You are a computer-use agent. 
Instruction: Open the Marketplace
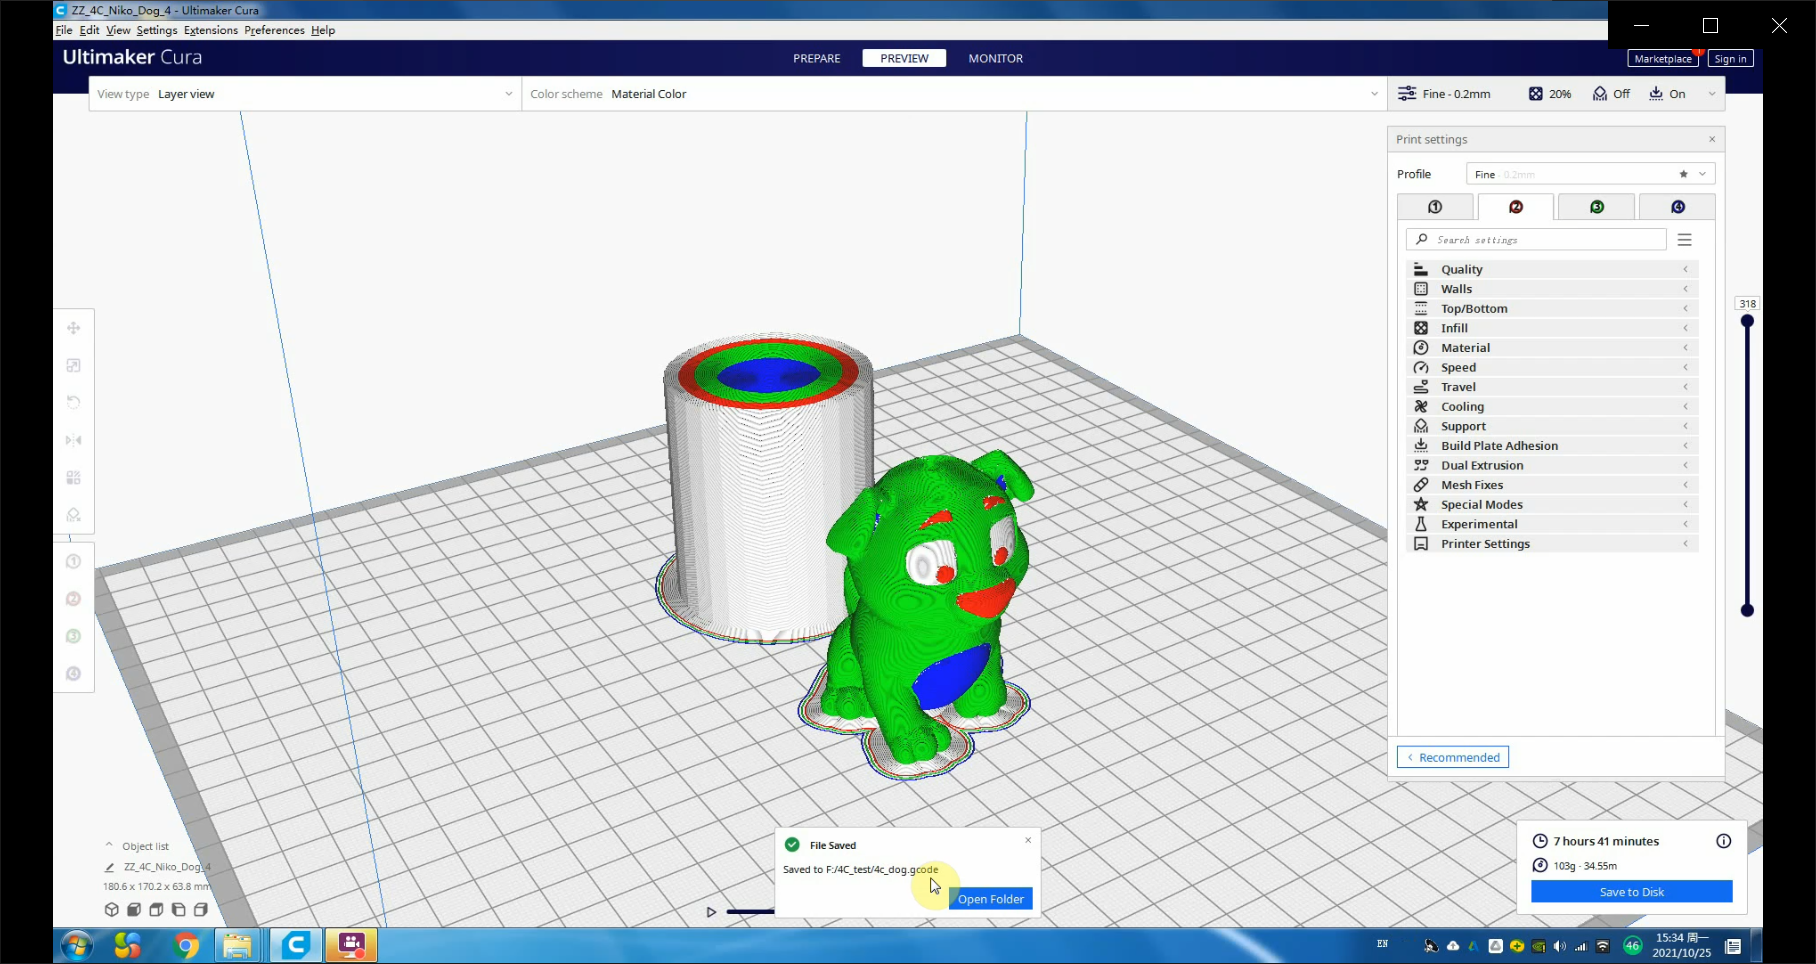coord(1663,59)
